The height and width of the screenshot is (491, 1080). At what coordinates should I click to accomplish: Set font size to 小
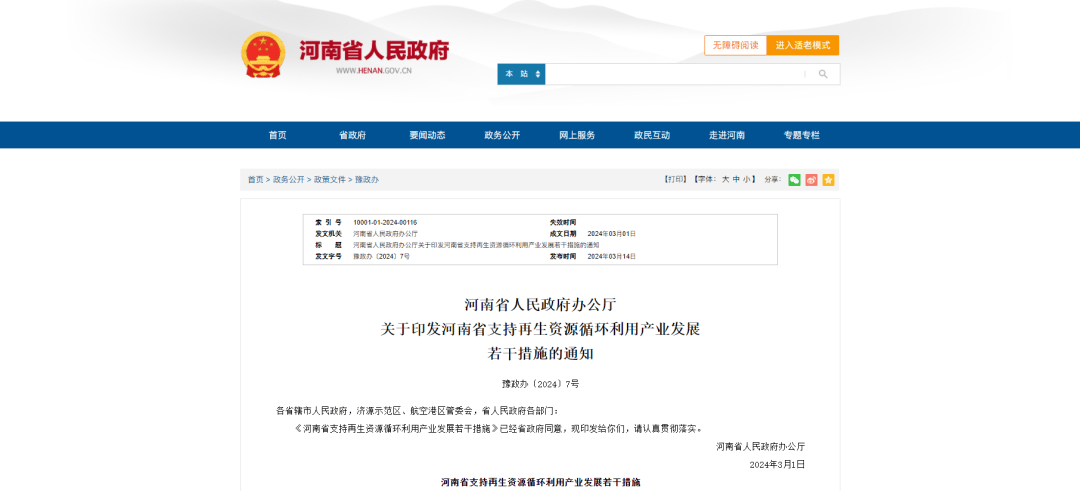pos(747,180)
